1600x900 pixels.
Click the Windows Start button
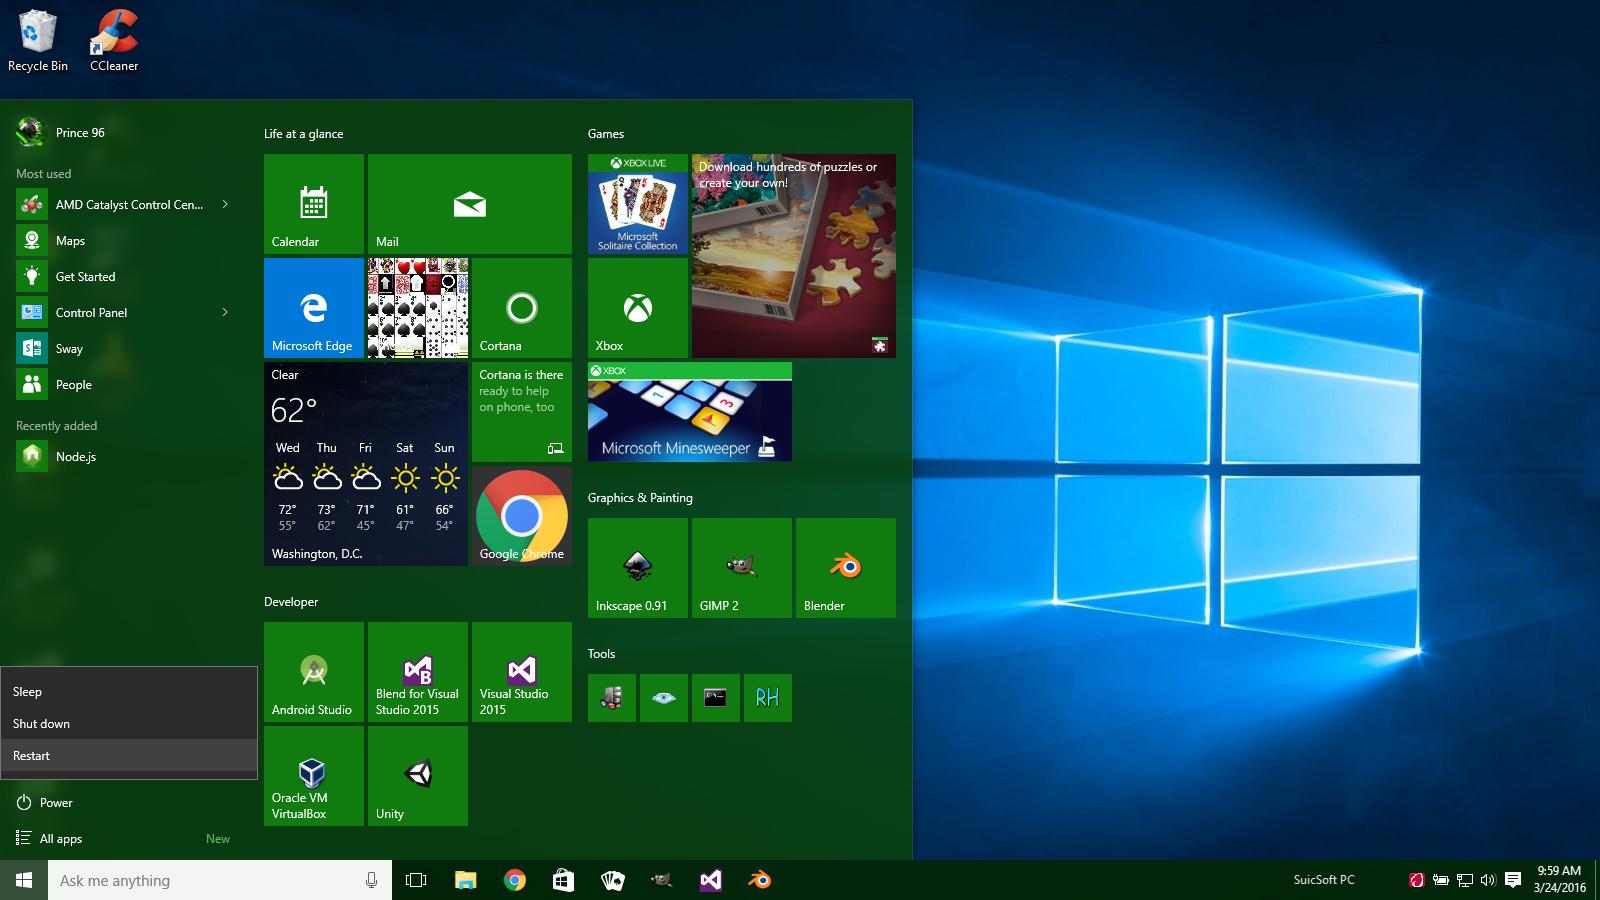click(x=24, y=880)
